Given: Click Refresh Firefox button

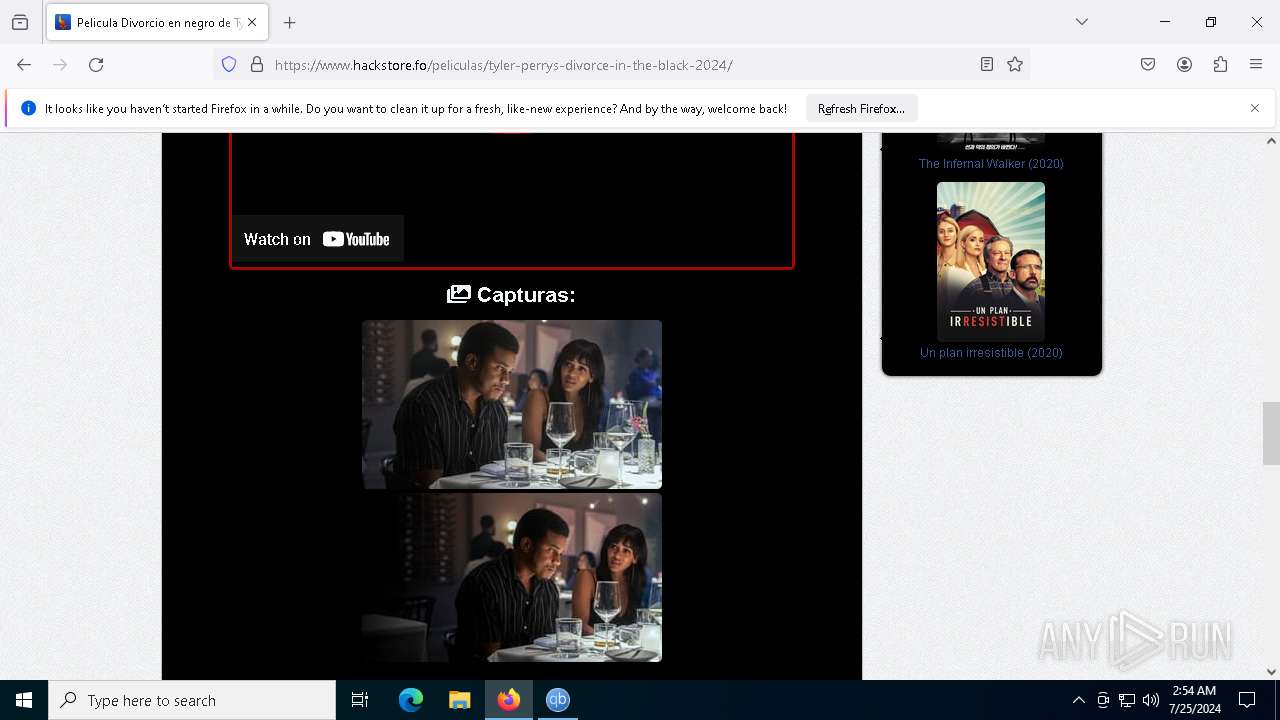Looking at the screenshot, I should (x=861, y=109).
